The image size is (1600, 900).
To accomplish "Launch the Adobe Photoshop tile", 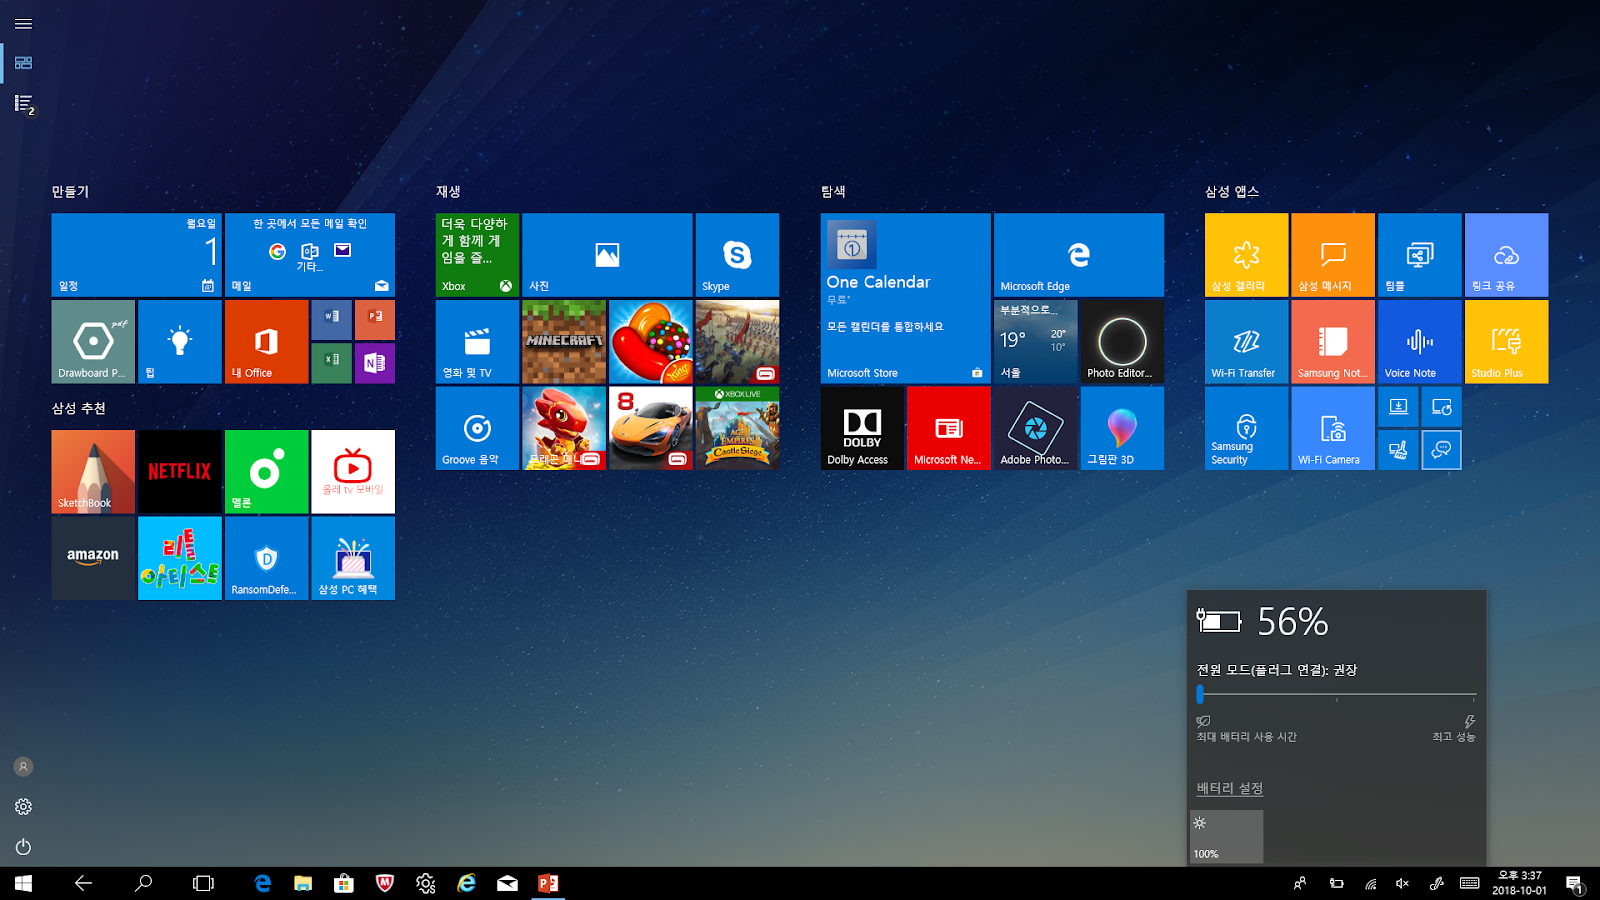I will coord(1036,428).
